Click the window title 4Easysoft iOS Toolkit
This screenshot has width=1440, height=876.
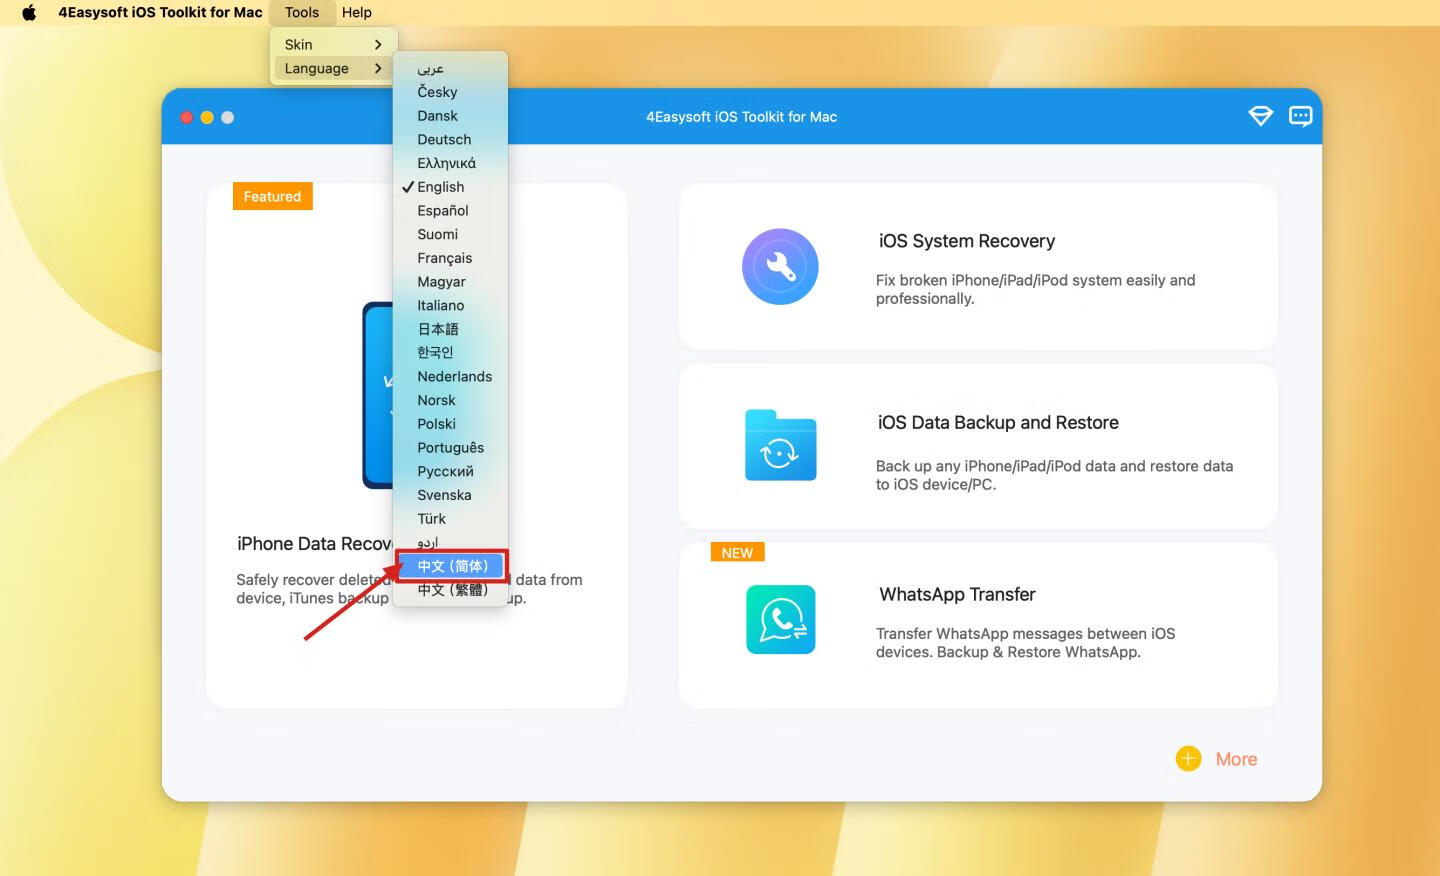click(x=741, y=117)
